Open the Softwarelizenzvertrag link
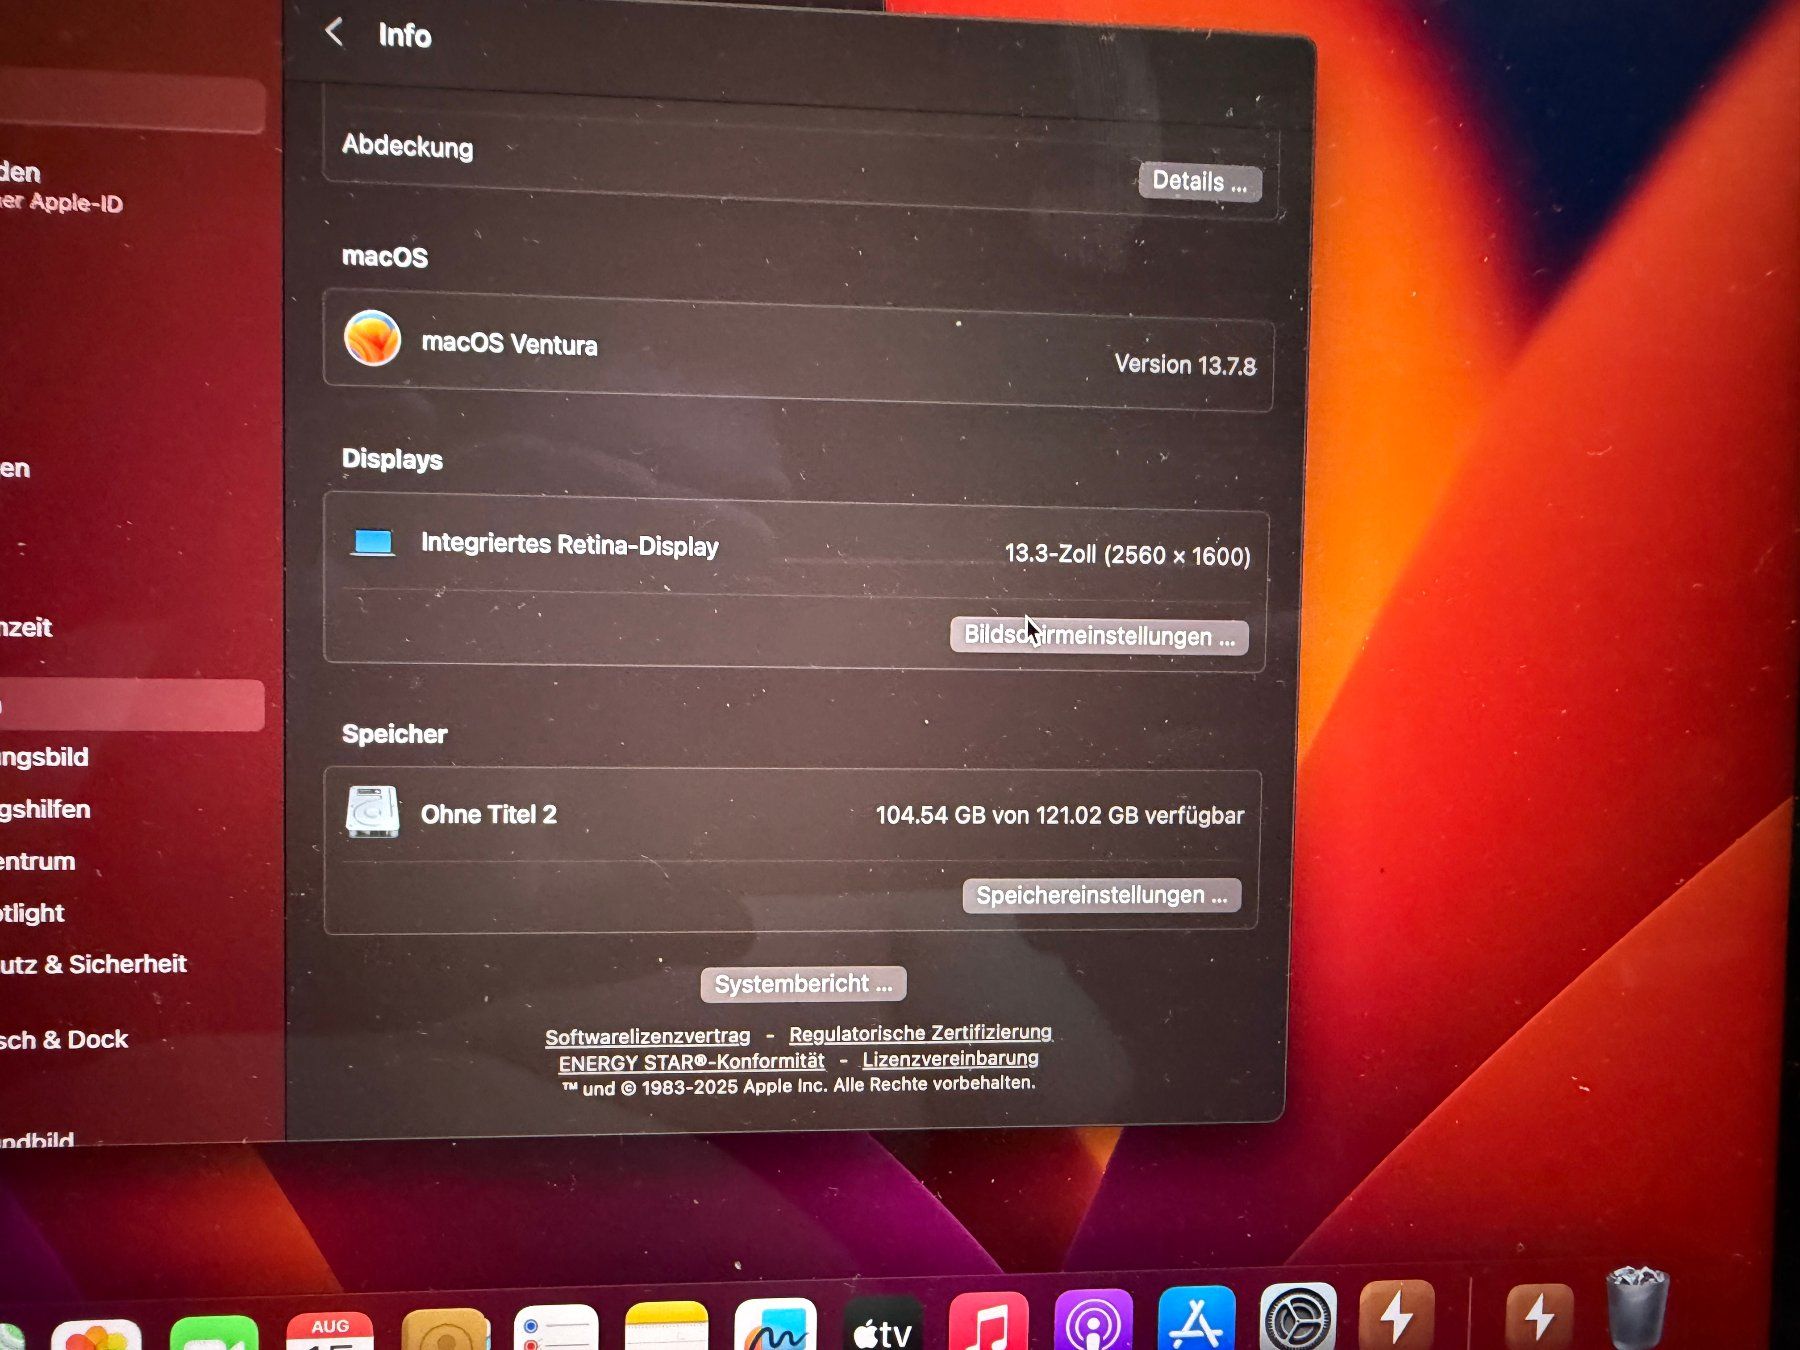 tap(647, 1036)
